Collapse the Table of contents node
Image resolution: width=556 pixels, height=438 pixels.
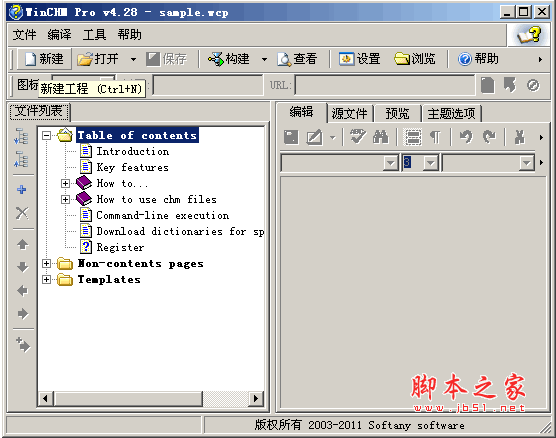pos(46,135)
